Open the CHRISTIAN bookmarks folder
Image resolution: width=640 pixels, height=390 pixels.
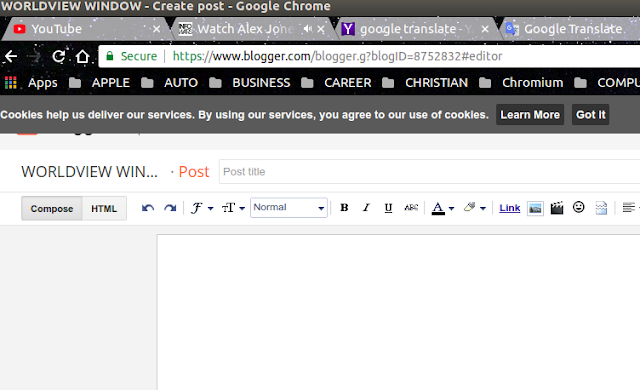pos(425,83)
